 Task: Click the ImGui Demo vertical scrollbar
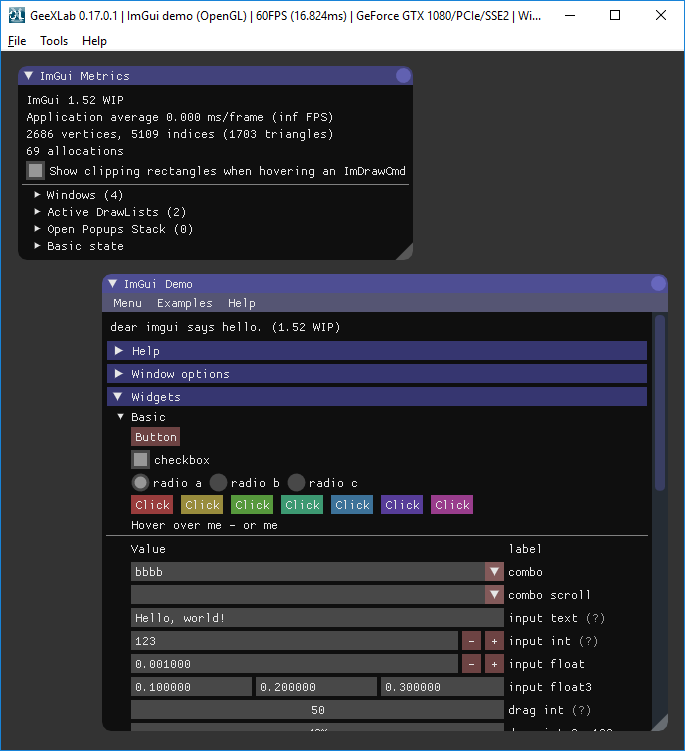click(x=660, y=402)
